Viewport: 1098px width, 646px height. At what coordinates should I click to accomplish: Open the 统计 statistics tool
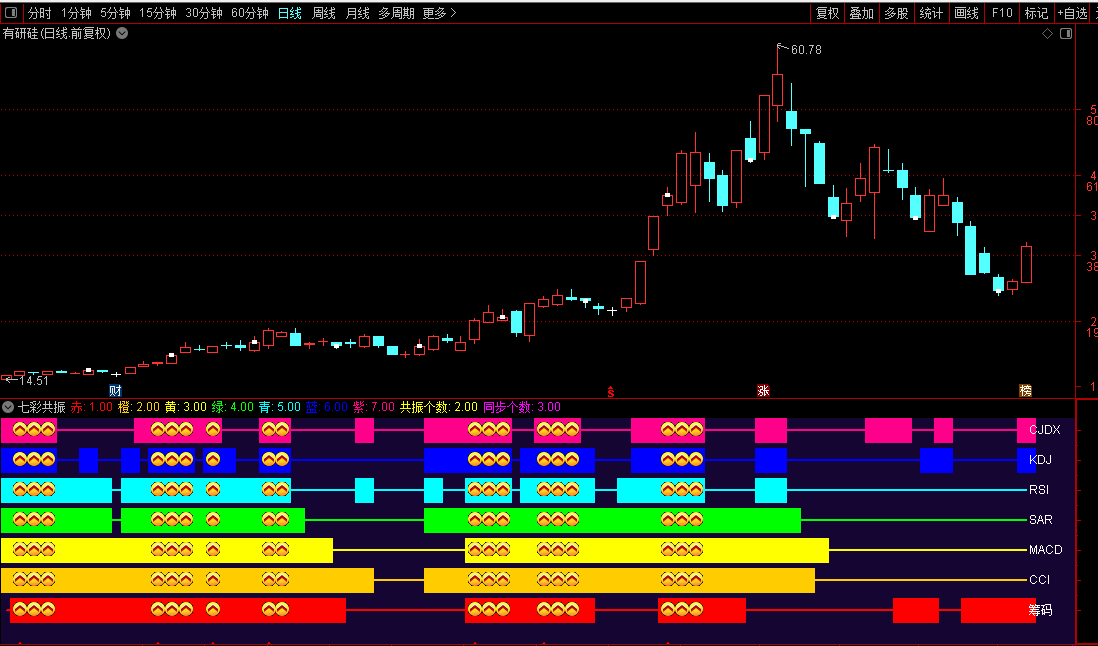[x=931, y=13]
